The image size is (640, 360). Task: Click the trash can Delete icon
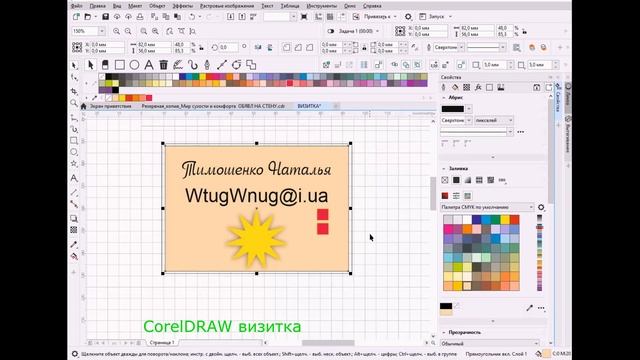click(163, 65)
